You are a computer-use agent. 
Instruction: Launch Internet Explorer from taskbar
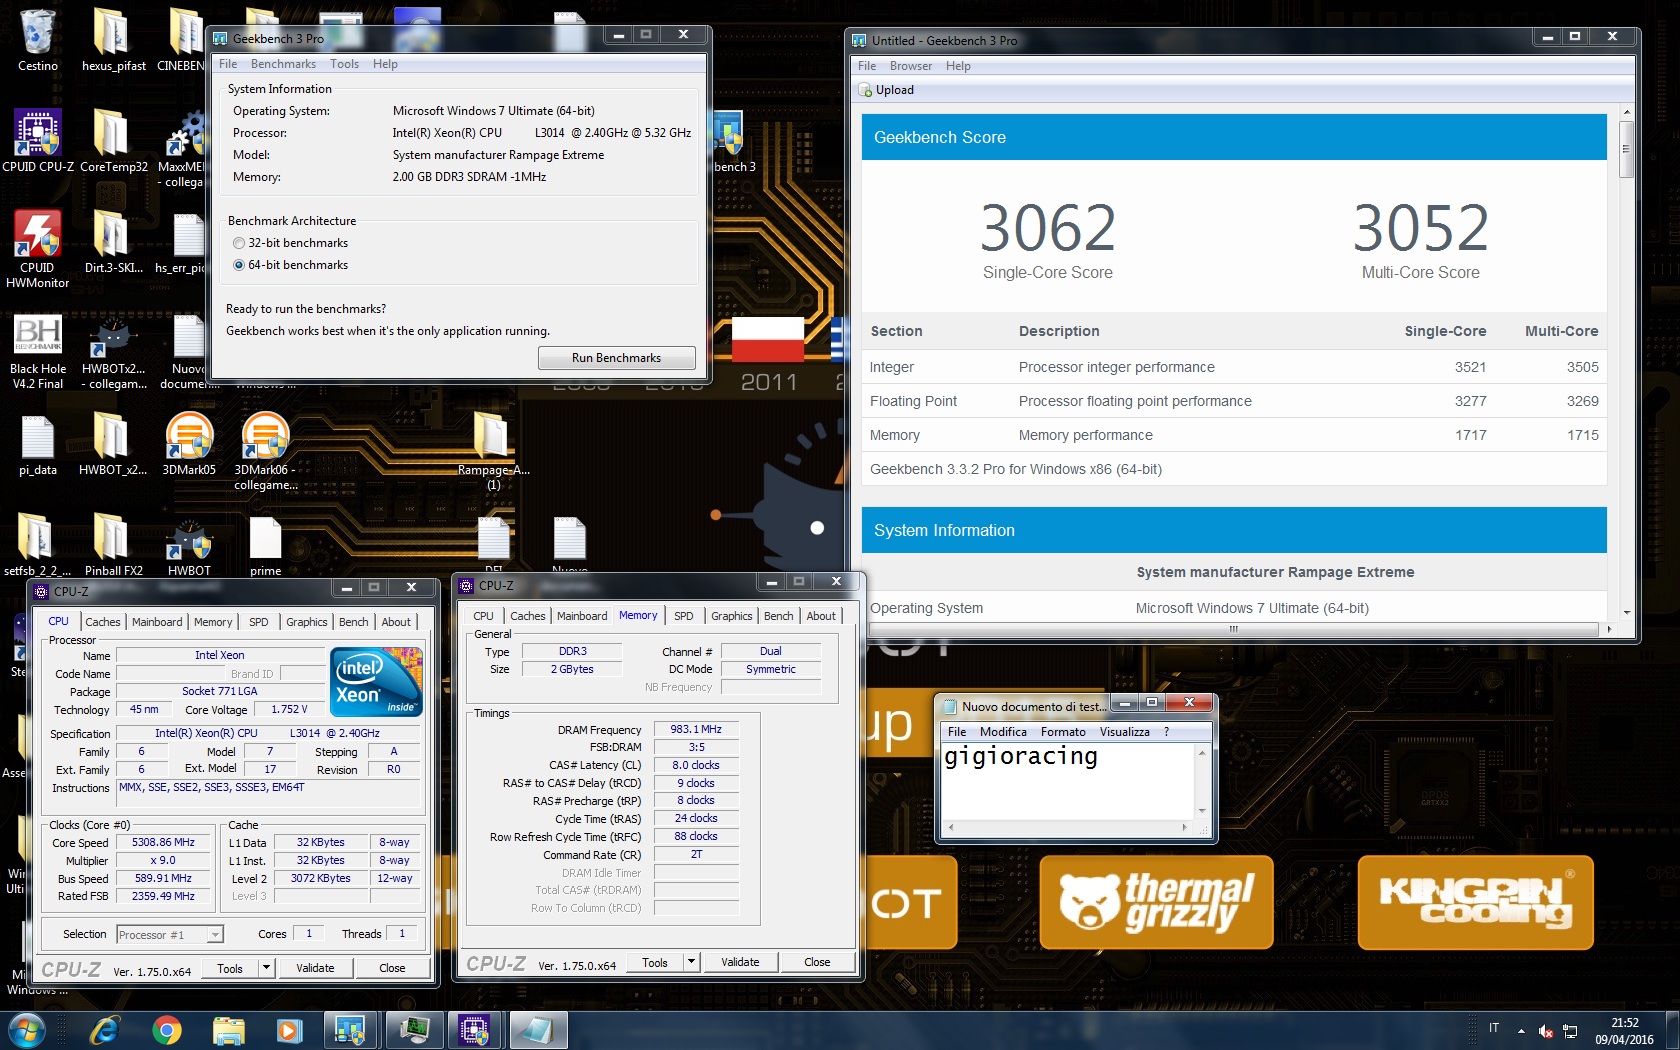(104, 1030)
